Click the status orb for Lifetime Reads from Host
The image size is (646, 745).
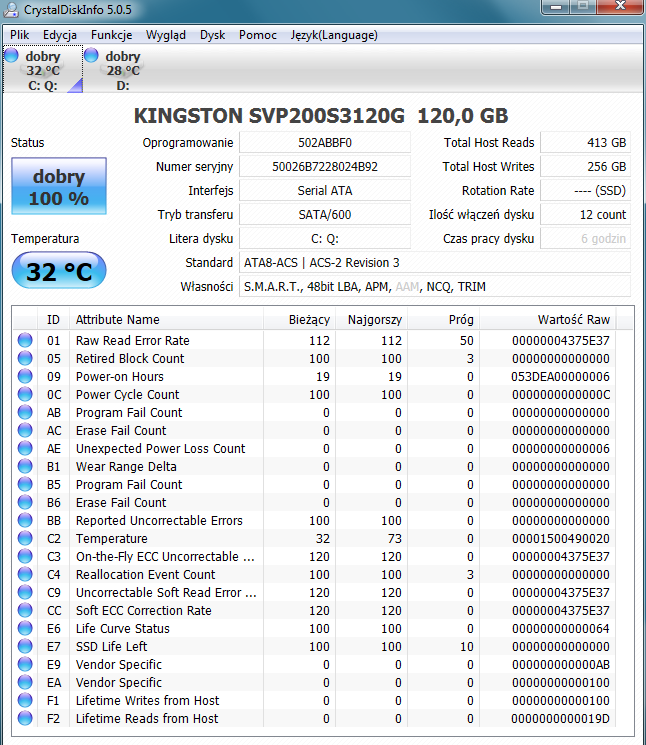click(25, 718)
